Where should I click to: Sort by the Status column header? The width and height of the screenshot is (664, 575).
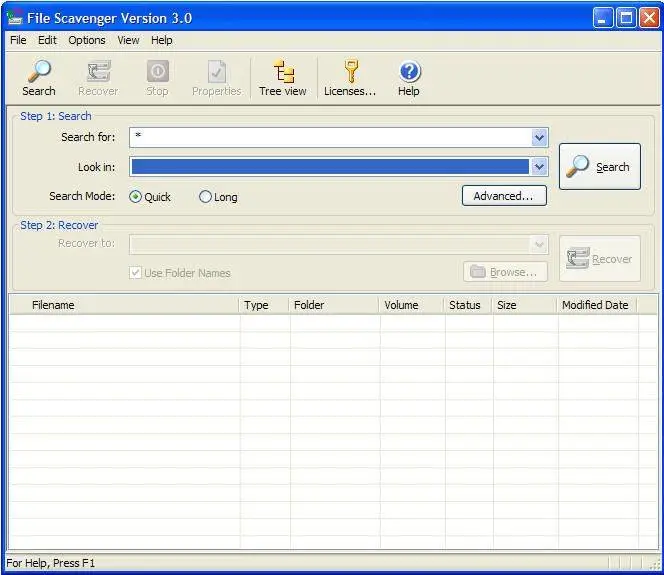pyautogui.click(x=468, y=305)
